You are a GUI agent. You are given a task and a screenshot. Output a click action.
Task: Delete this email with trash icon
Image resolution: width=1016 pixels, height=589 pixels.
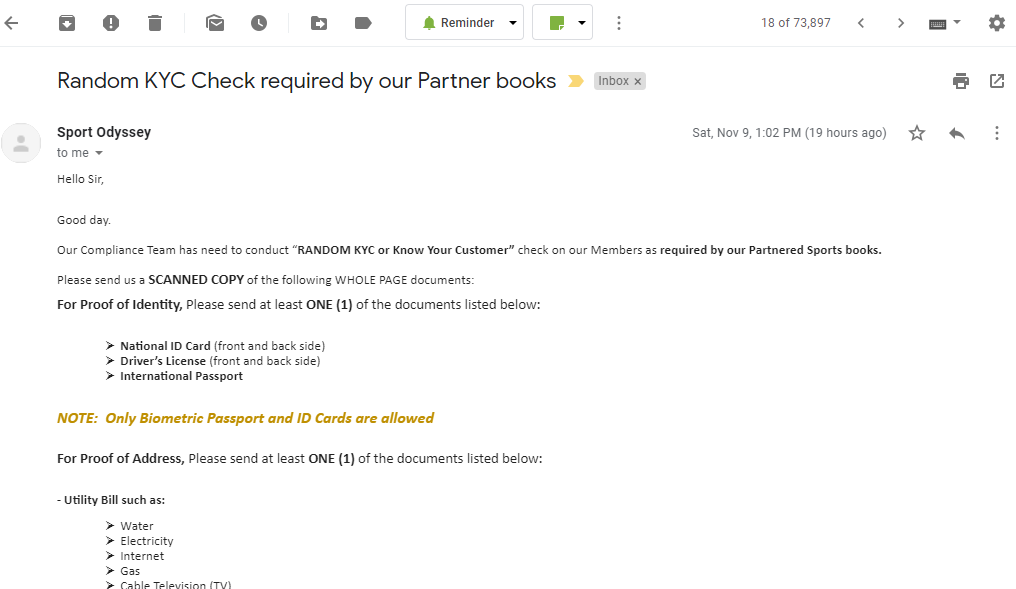click(155, 23)
